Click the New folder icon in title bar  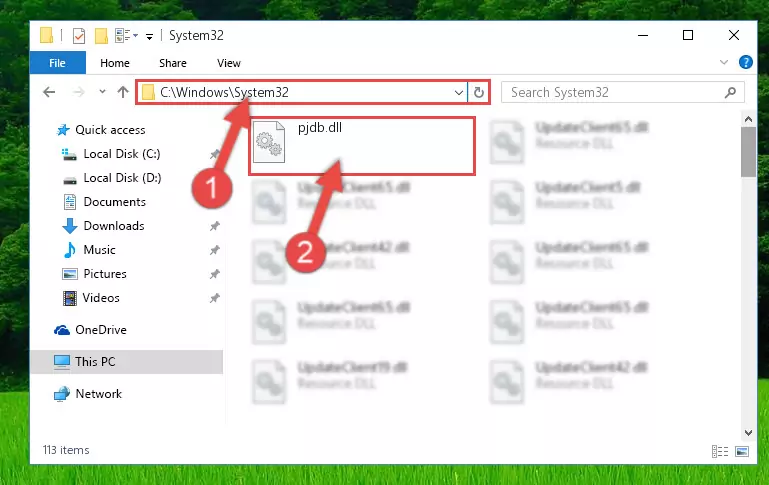point(101,36)
